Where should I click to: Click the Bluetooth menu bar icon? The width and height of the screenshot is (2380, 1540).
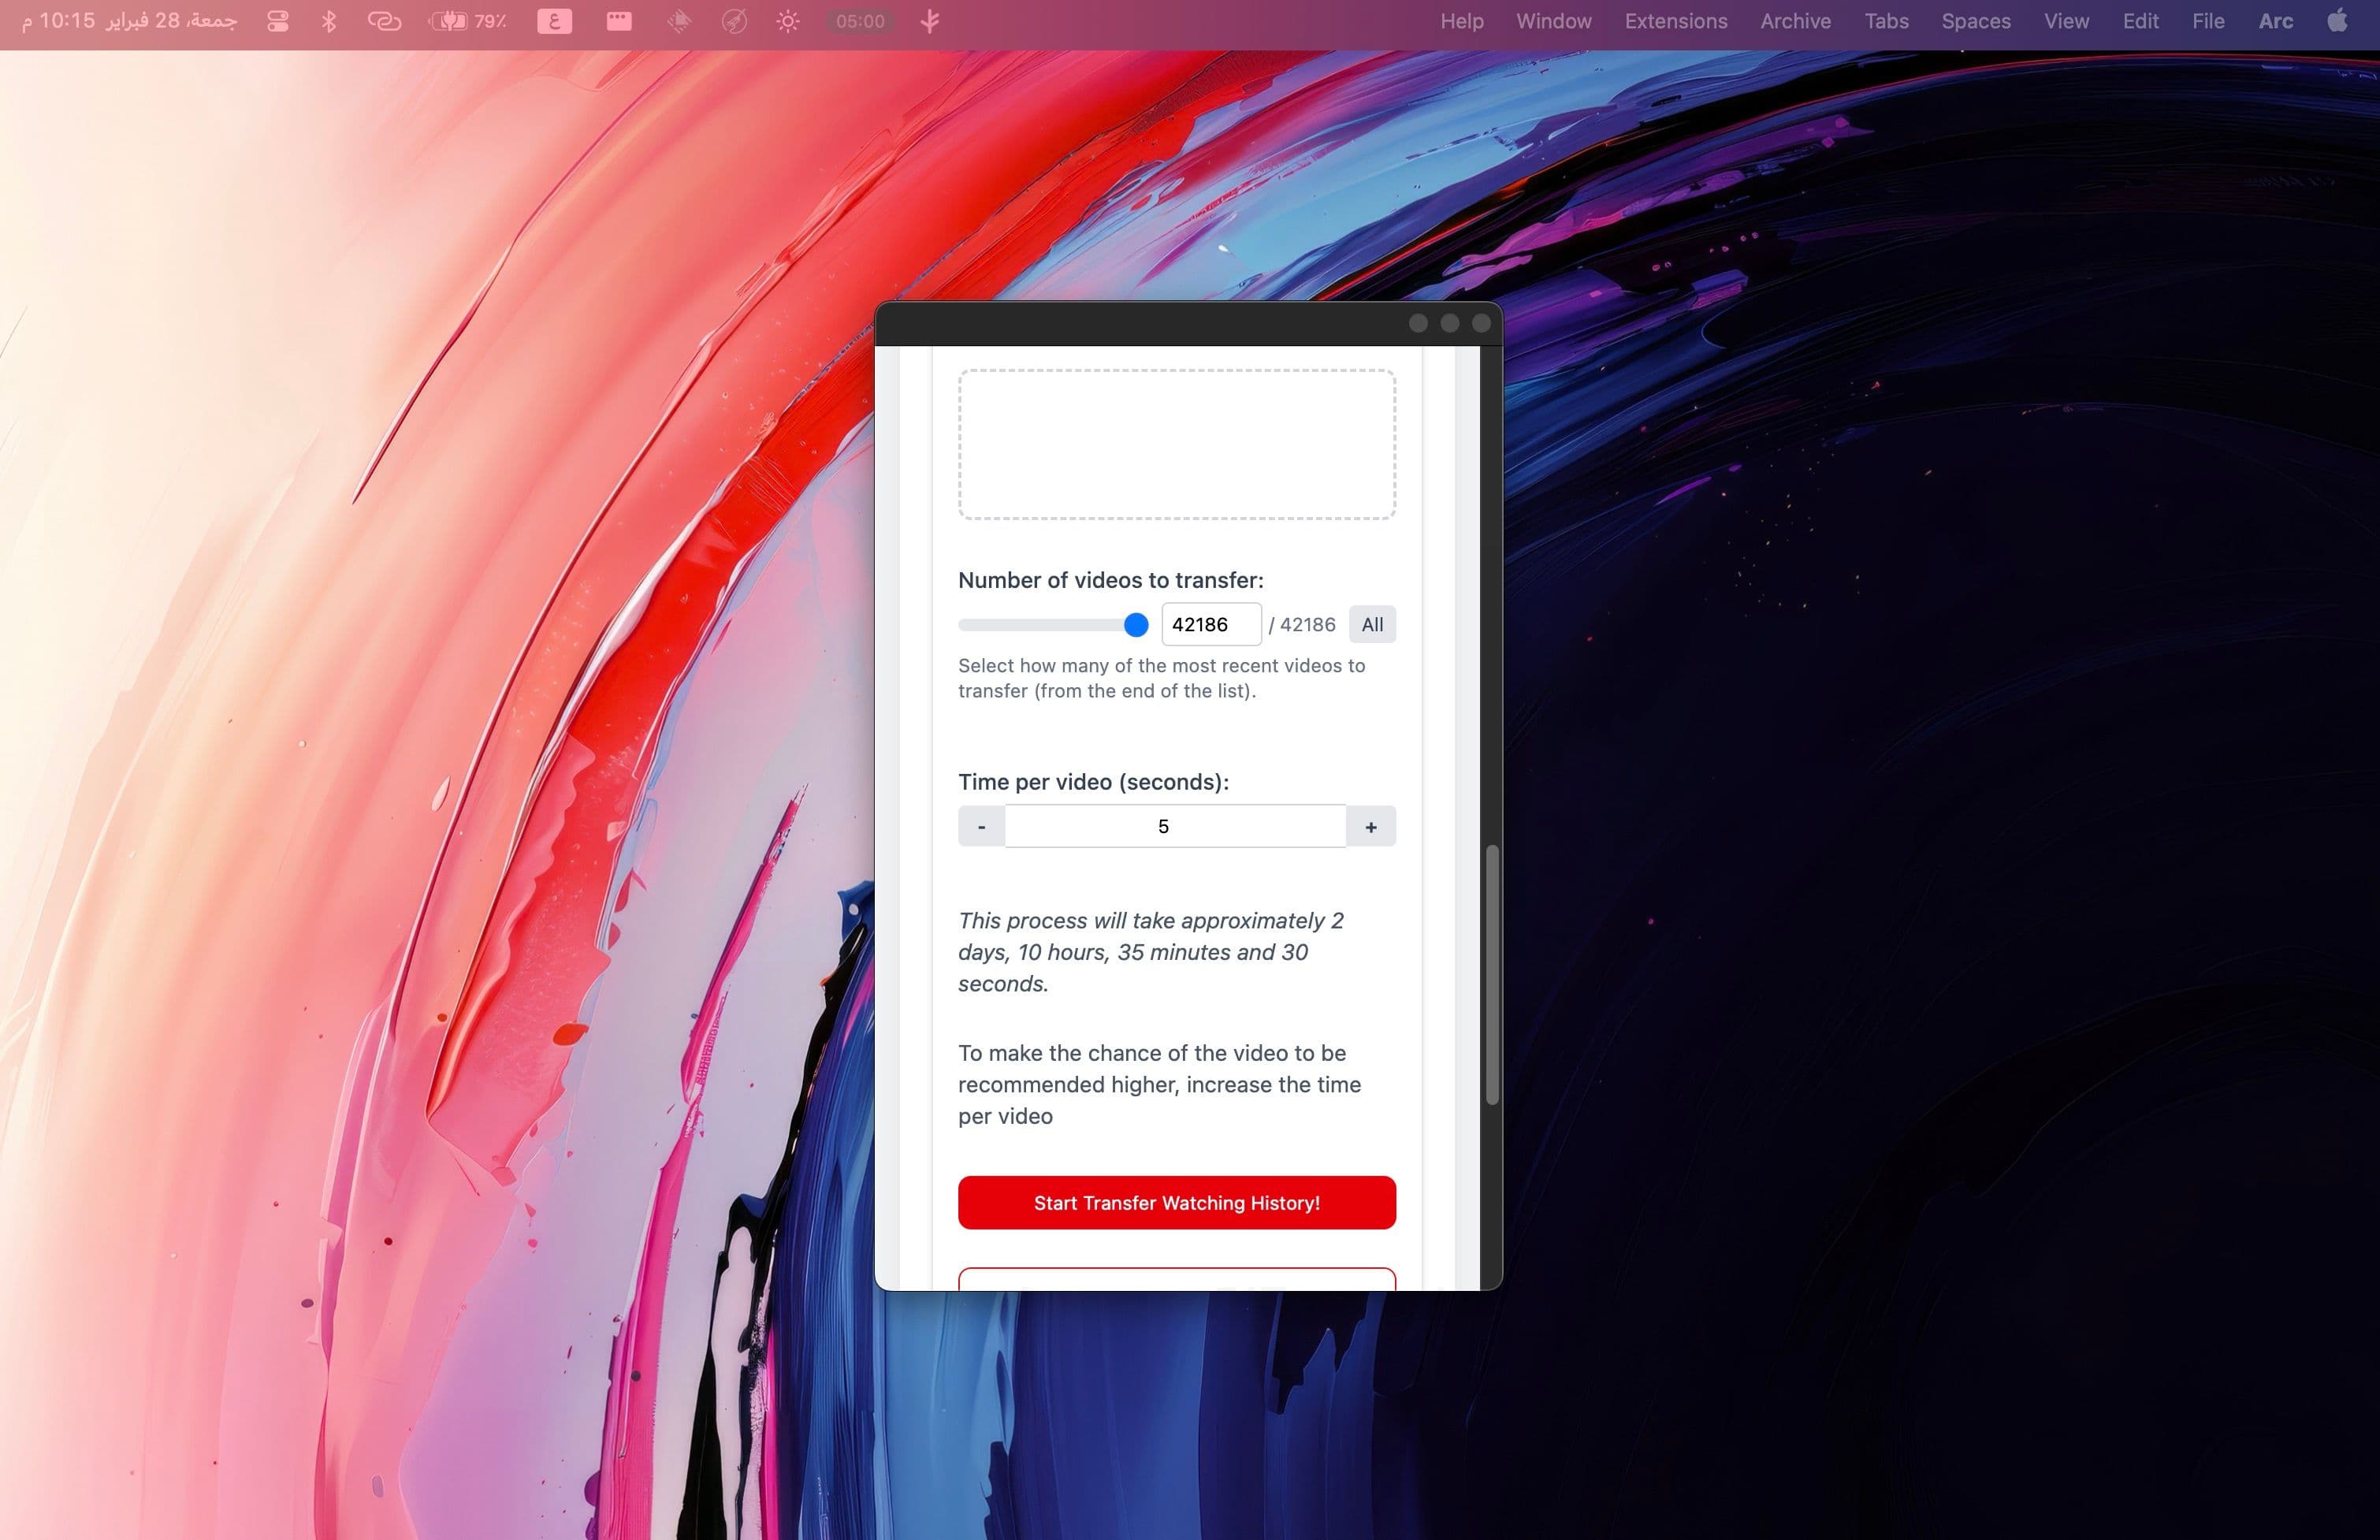pos(329,21)
